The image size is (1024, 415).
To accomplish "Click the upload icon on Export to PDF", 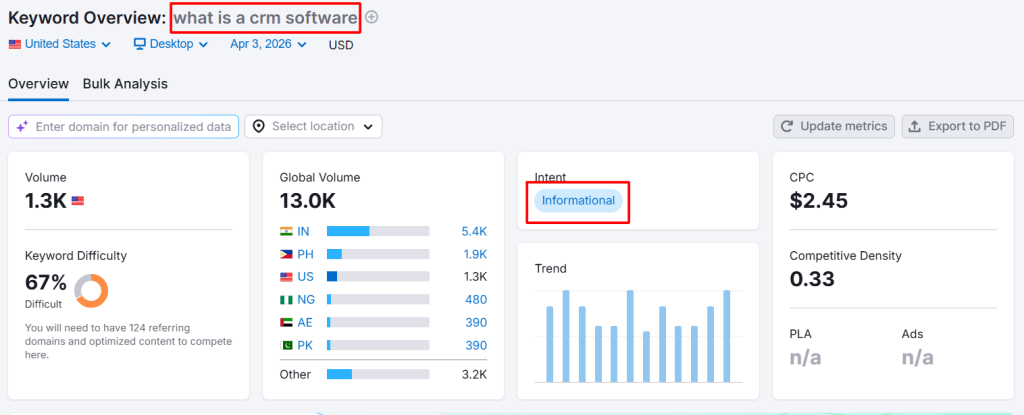I will 916,127.
